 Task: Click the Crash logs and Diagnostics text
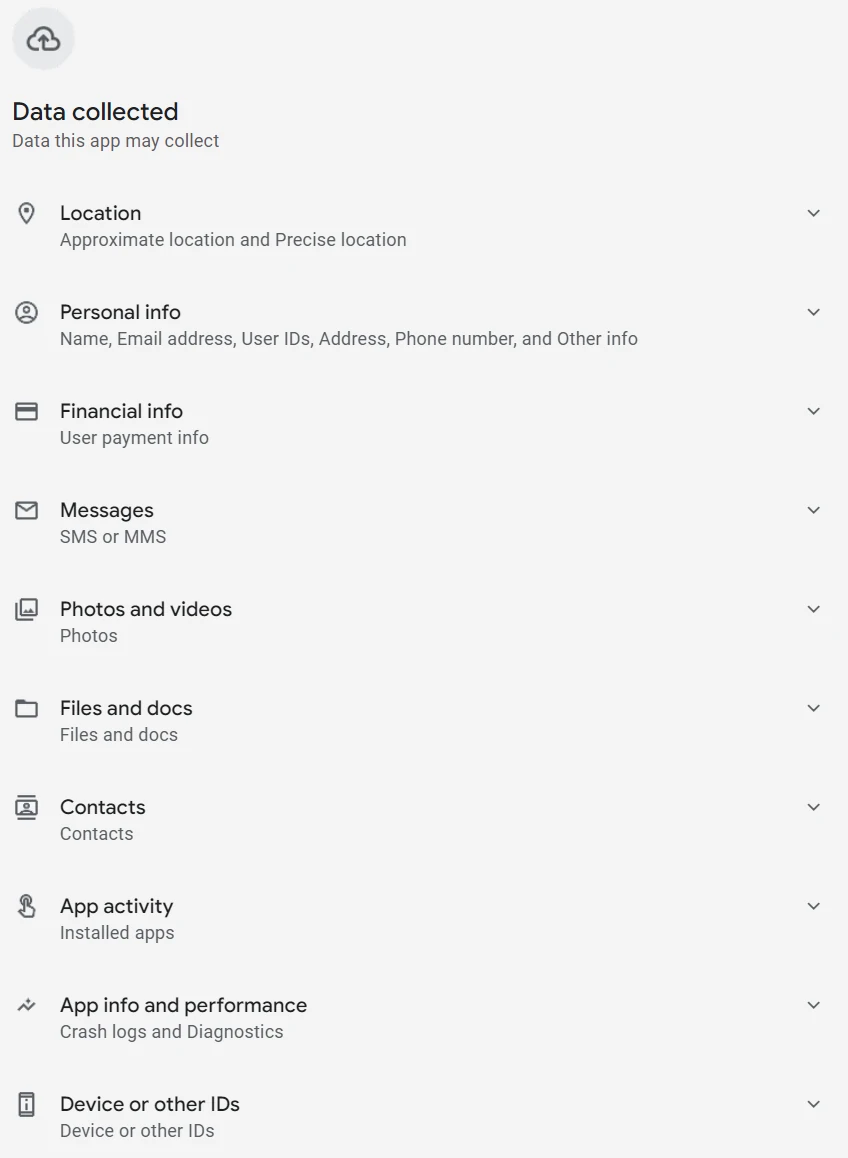tap(172, 1031)
